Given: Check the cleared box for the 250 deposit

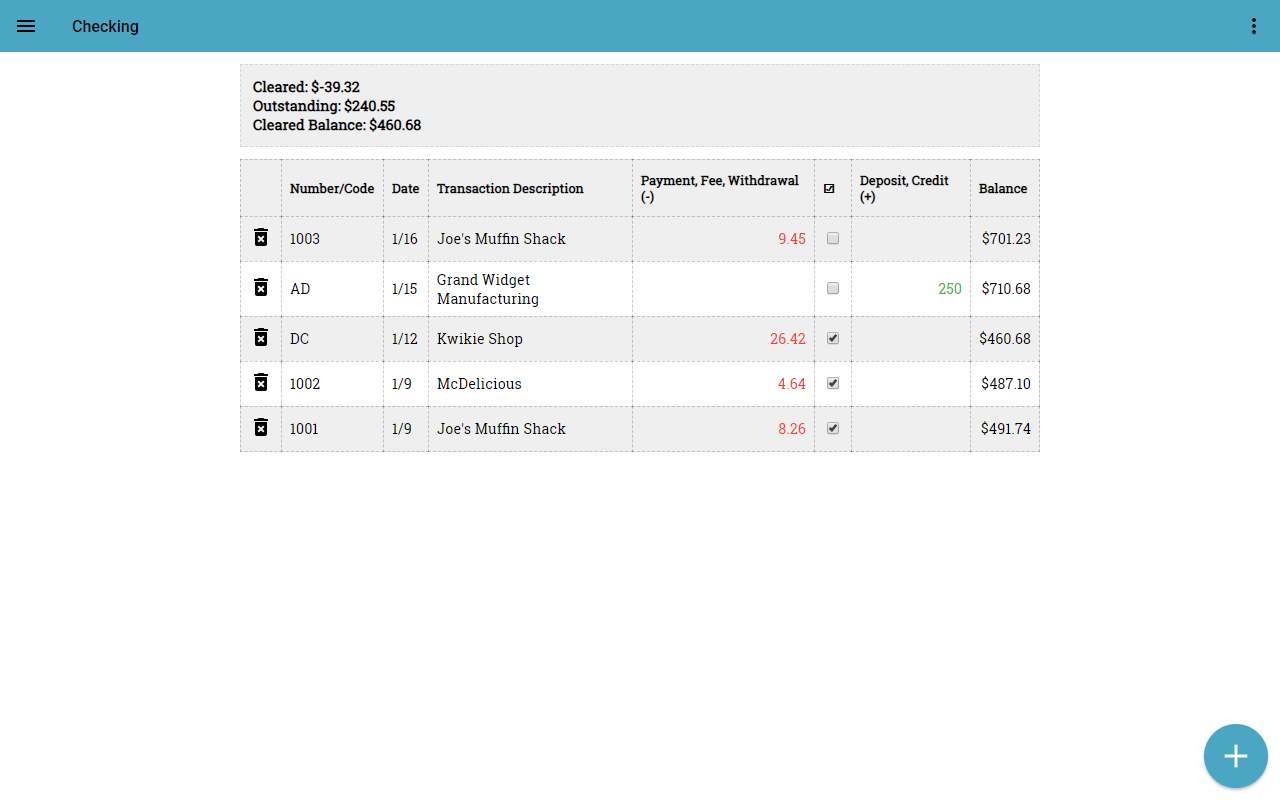Looking at the screenshot, I should pyautogui.click(x=833, y=289).
